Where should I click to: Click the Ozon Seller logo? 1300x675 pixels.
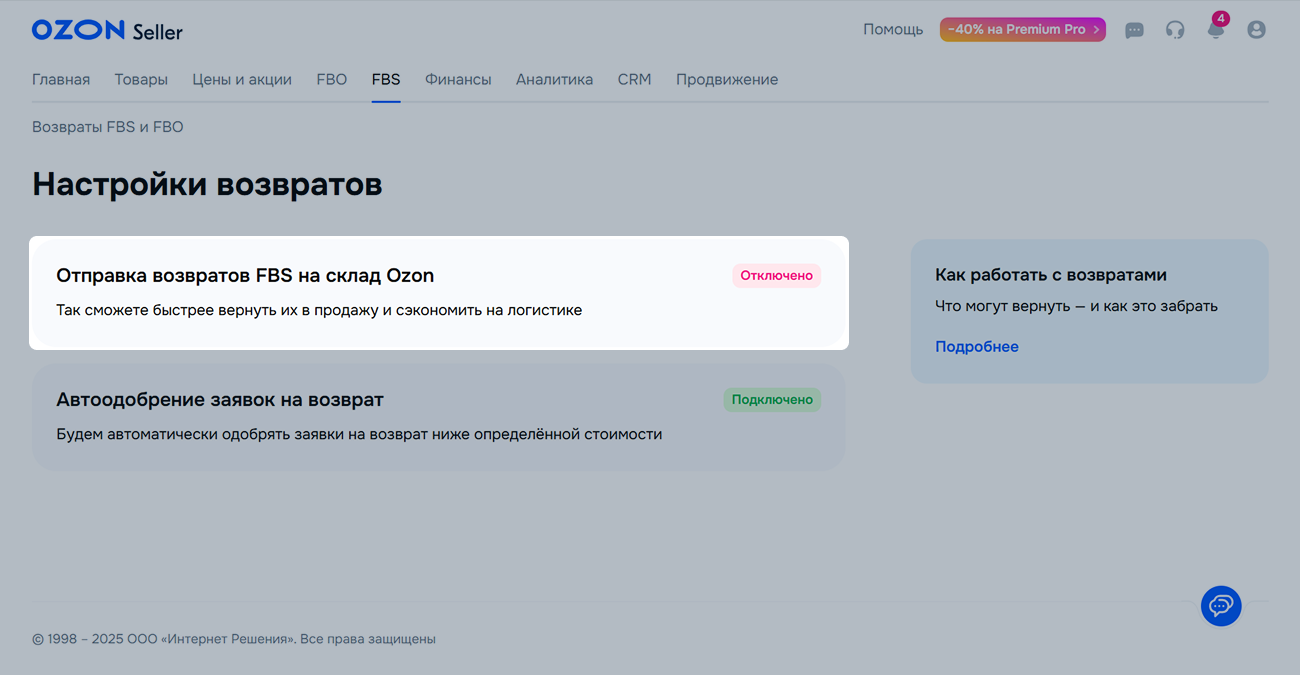107,31
